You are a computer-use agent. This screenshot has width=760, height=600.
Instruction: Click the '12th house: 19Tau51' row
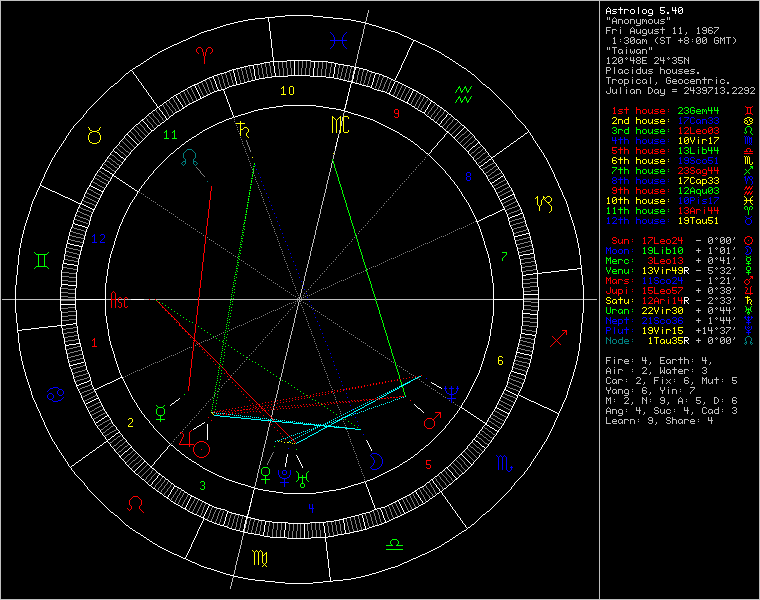pyautogui.click(x=662, y=221)
